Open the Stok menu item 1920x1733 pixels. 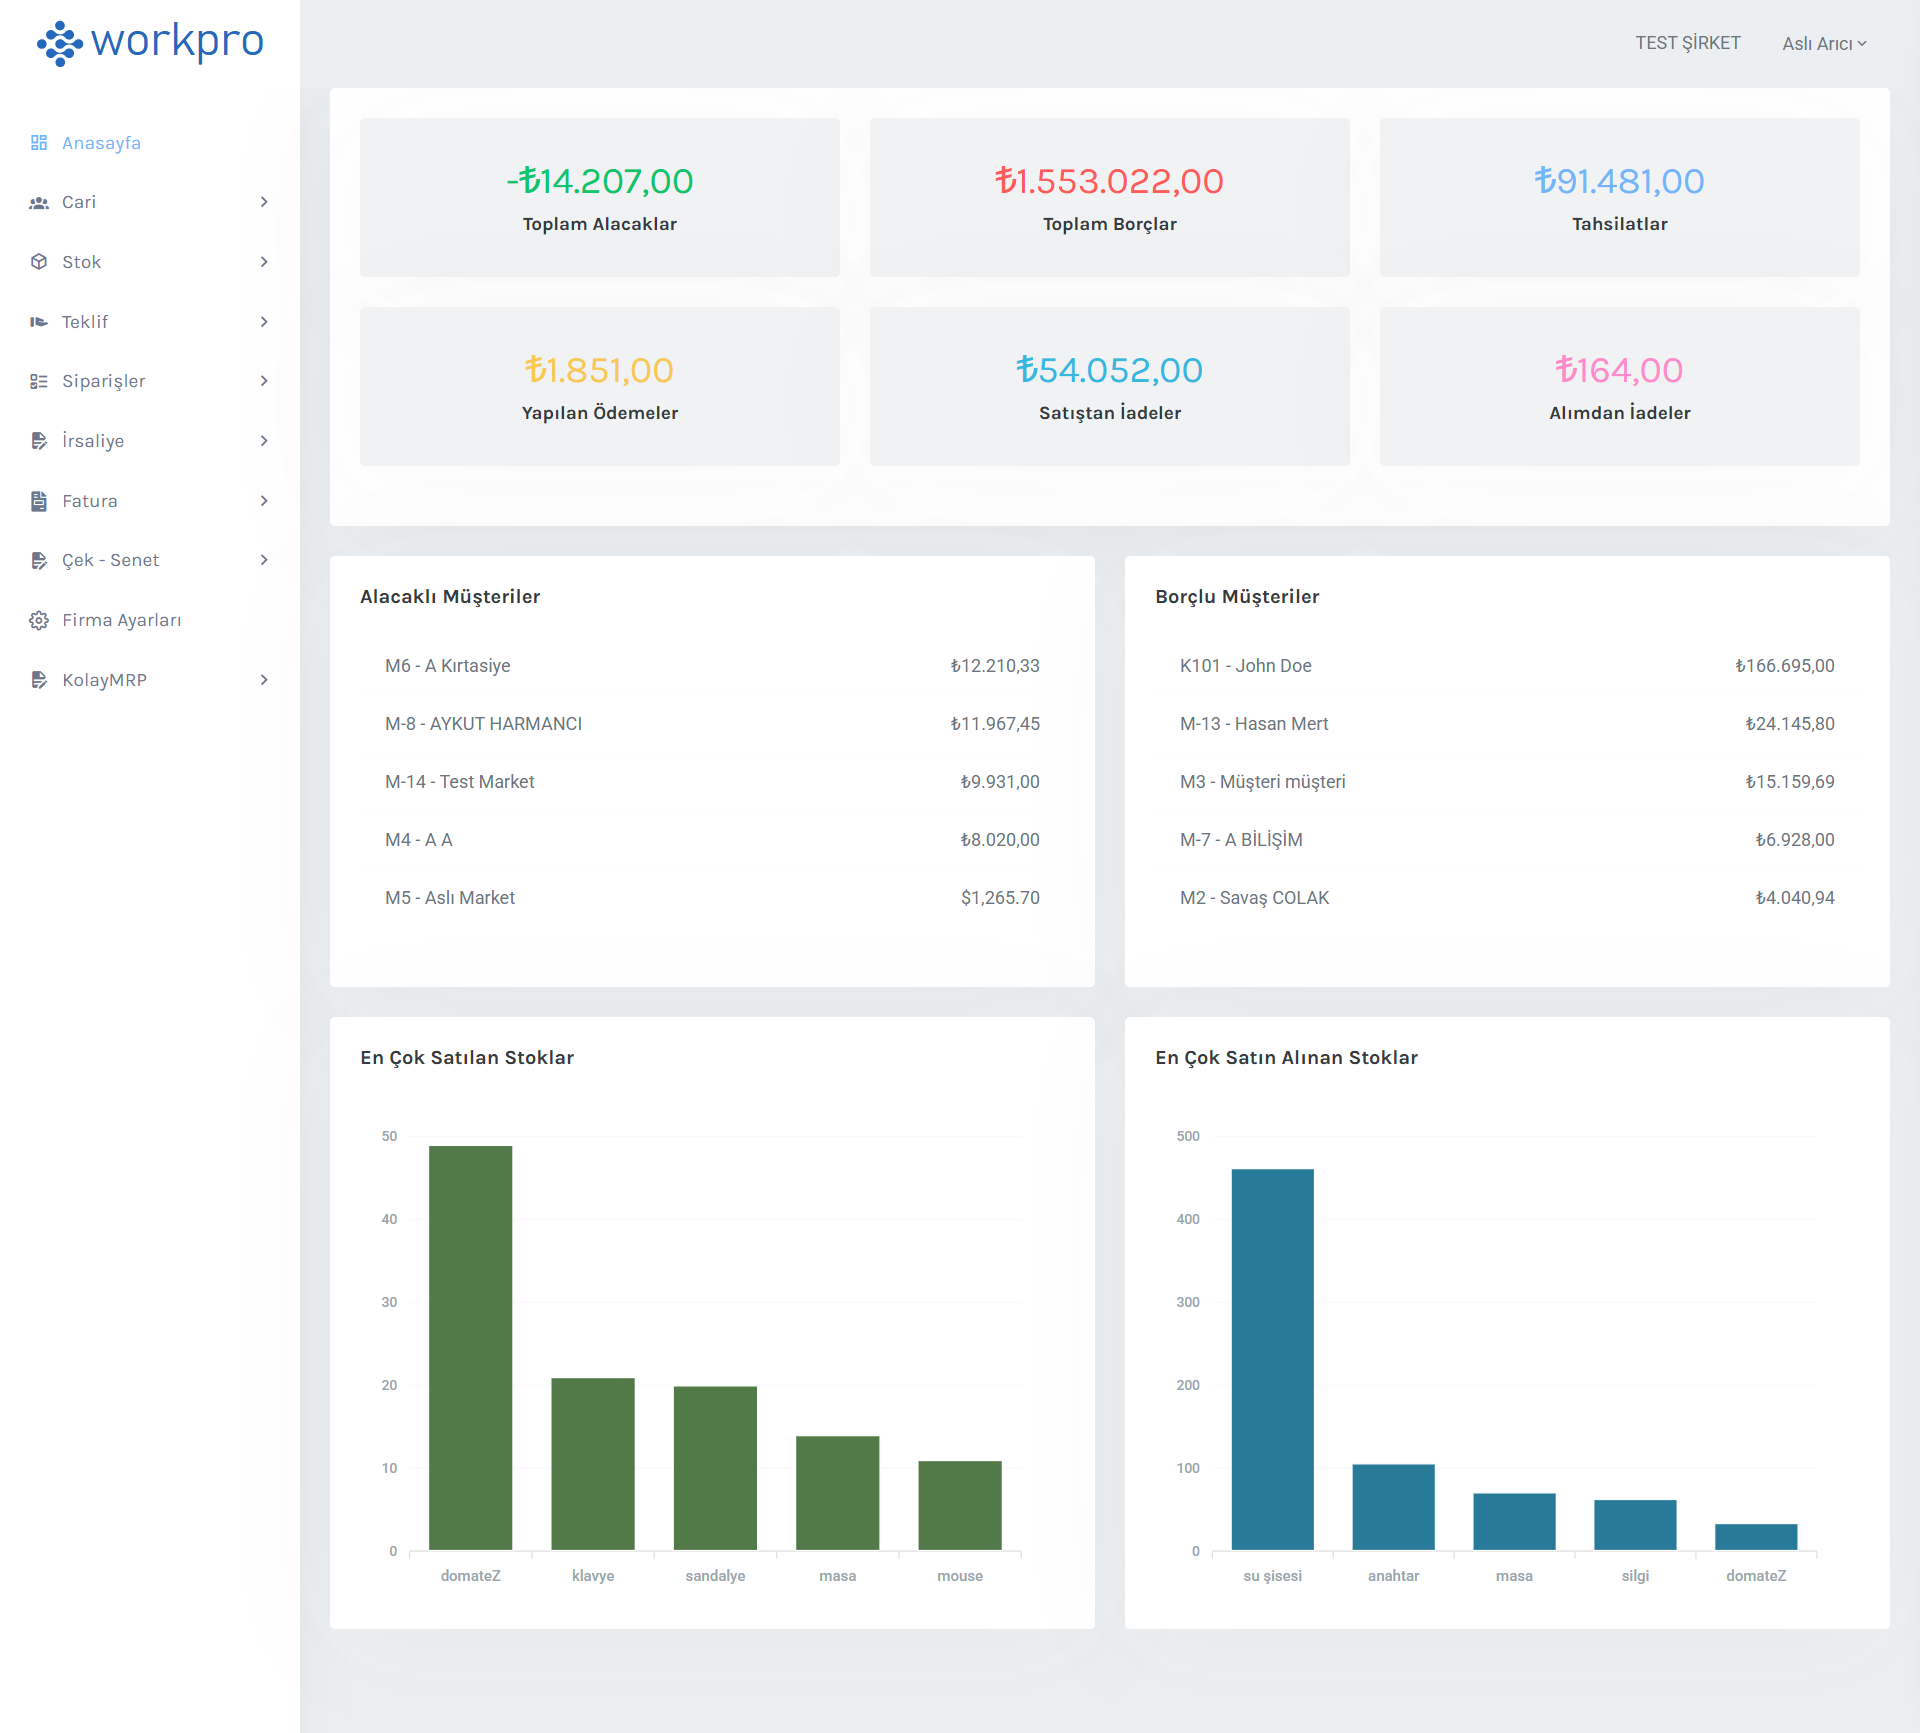82,262
